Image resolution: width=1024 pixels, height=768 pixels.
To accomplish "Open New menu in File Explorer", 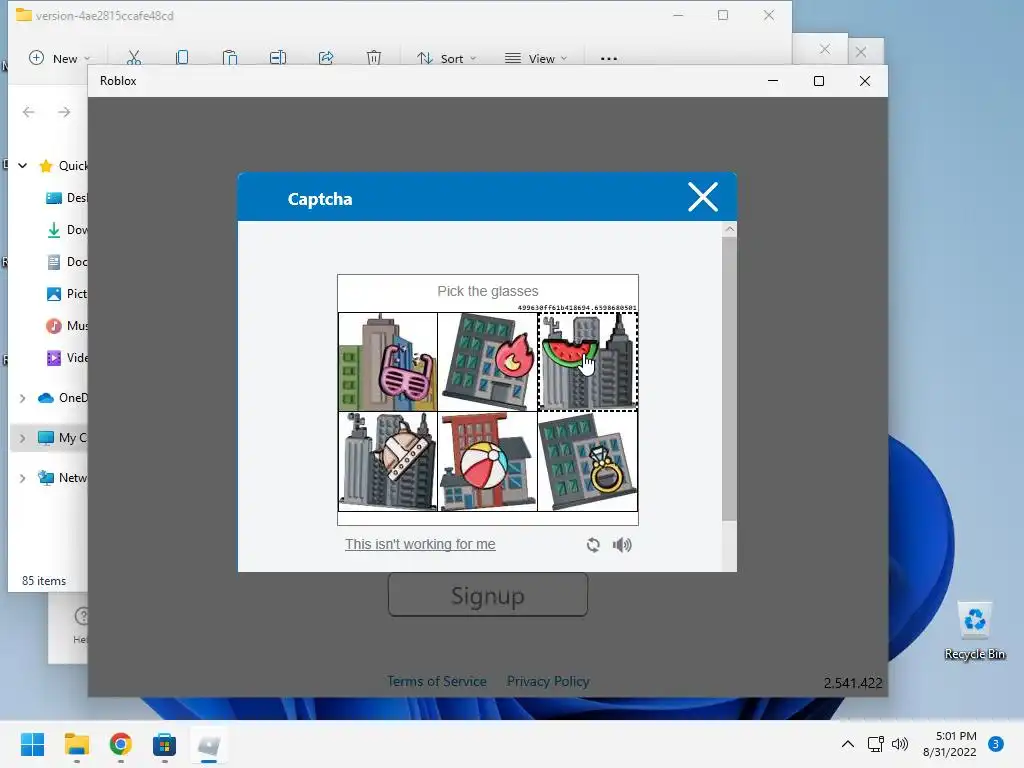I will [59, 58].
